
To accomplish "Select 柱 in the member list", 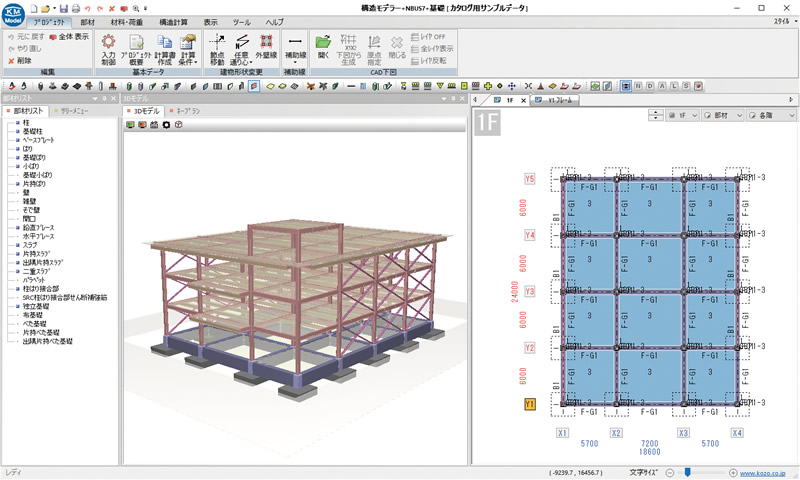I will pos(26,123).
